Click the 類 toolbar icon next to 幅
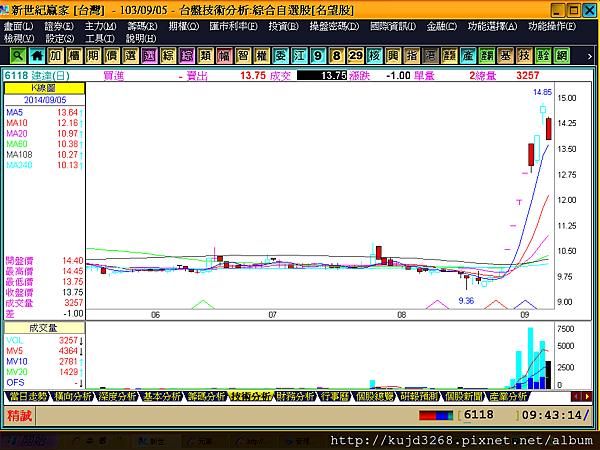600x450 pixels. 205,56
